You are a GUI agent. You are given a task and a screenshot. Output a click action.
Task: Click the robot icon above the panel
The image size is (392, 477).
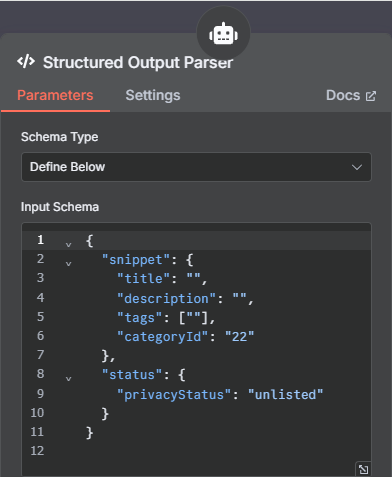click(223, 34)
